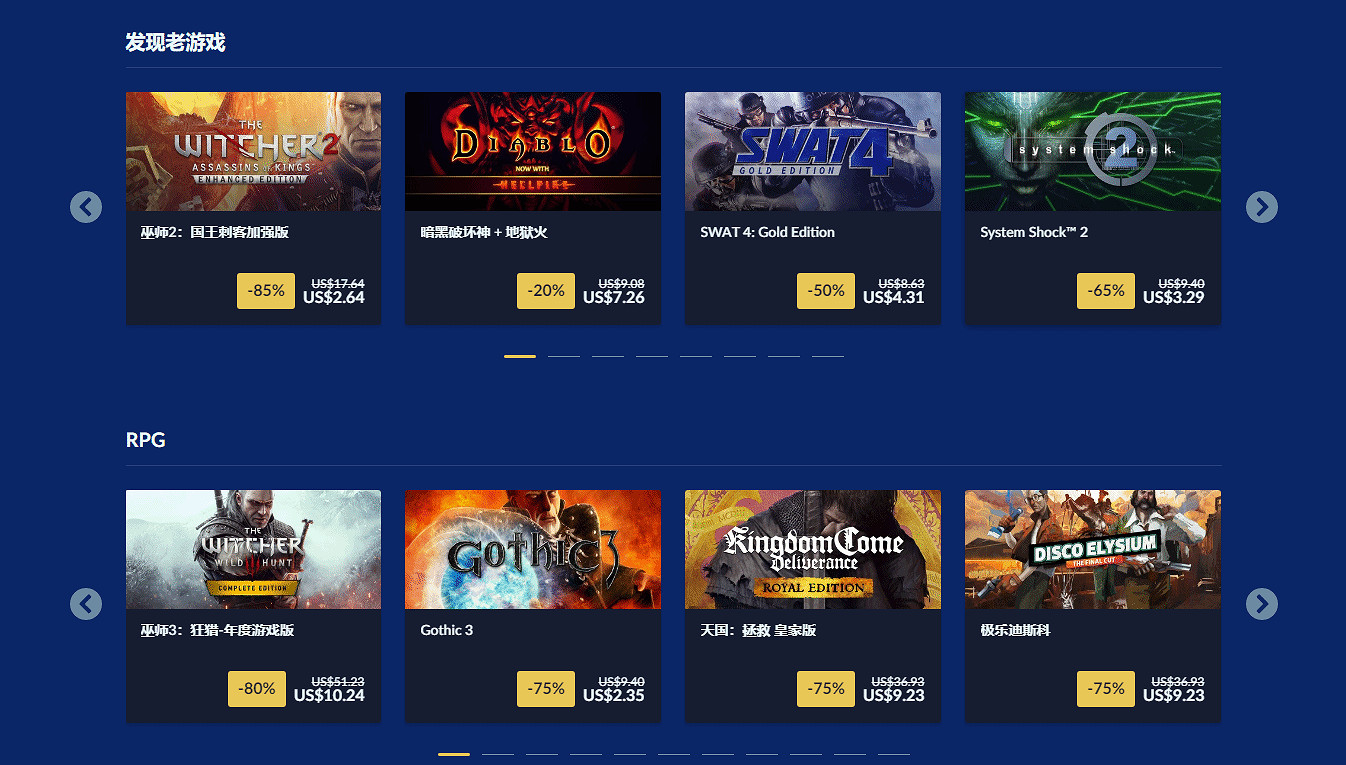Viewport: 1346px width, 765px height.
Task: Click right arrow of RPG carousel
Action: (x=1262, y=604)
